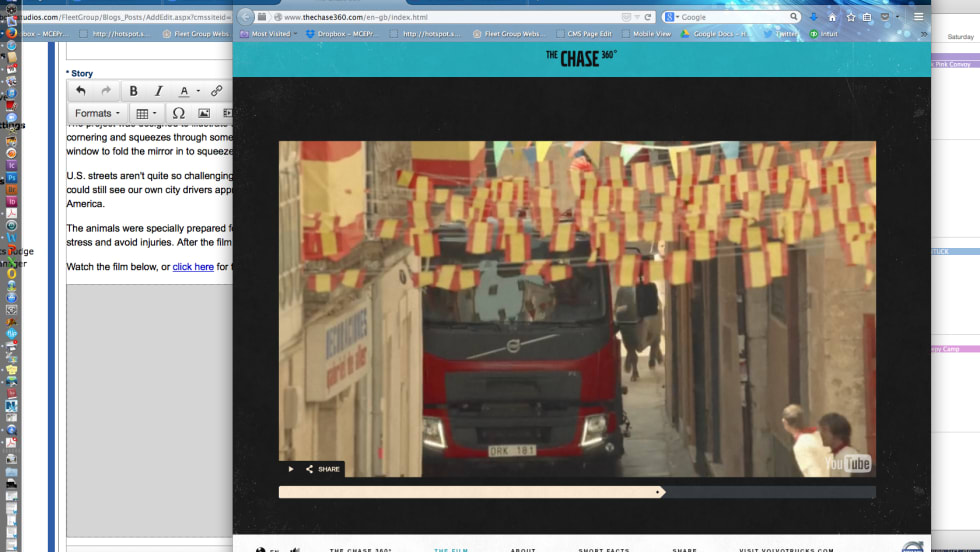
Task: Open the Firefox hamburger menu
Action: (x=918, y=17)
